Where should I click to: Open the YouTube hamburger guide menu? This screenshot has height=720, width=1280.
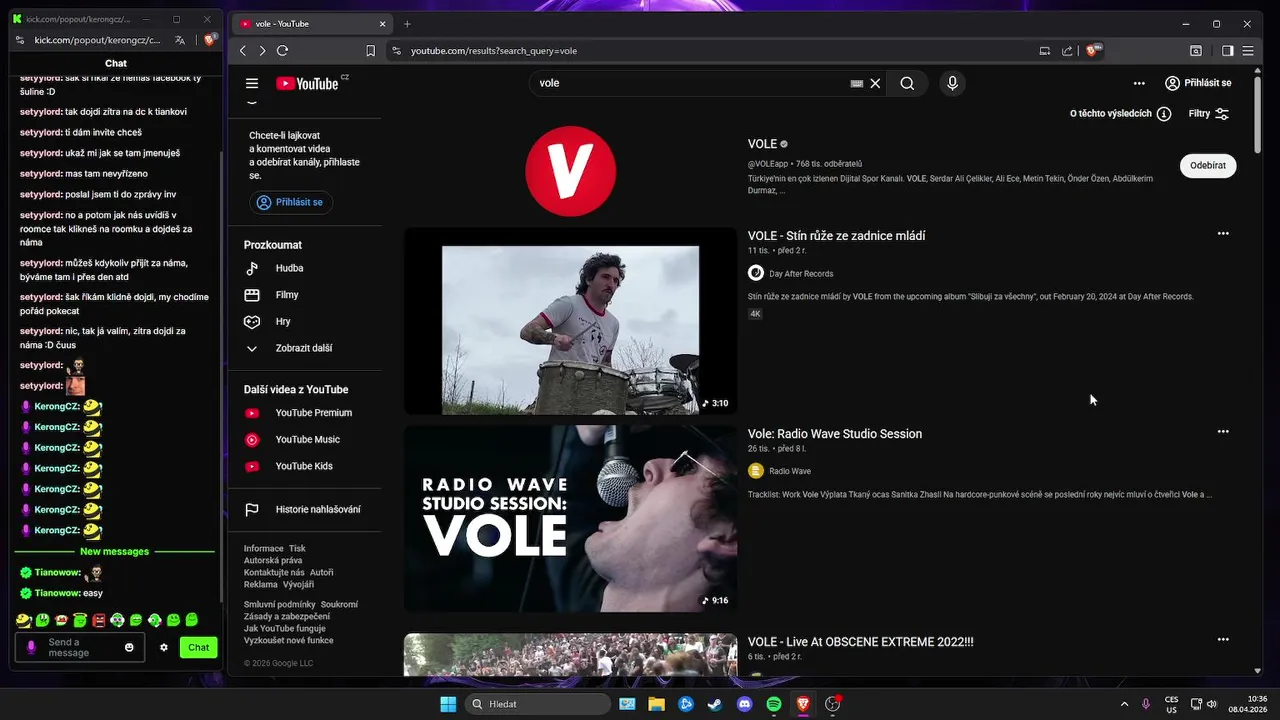pos(252,84)
